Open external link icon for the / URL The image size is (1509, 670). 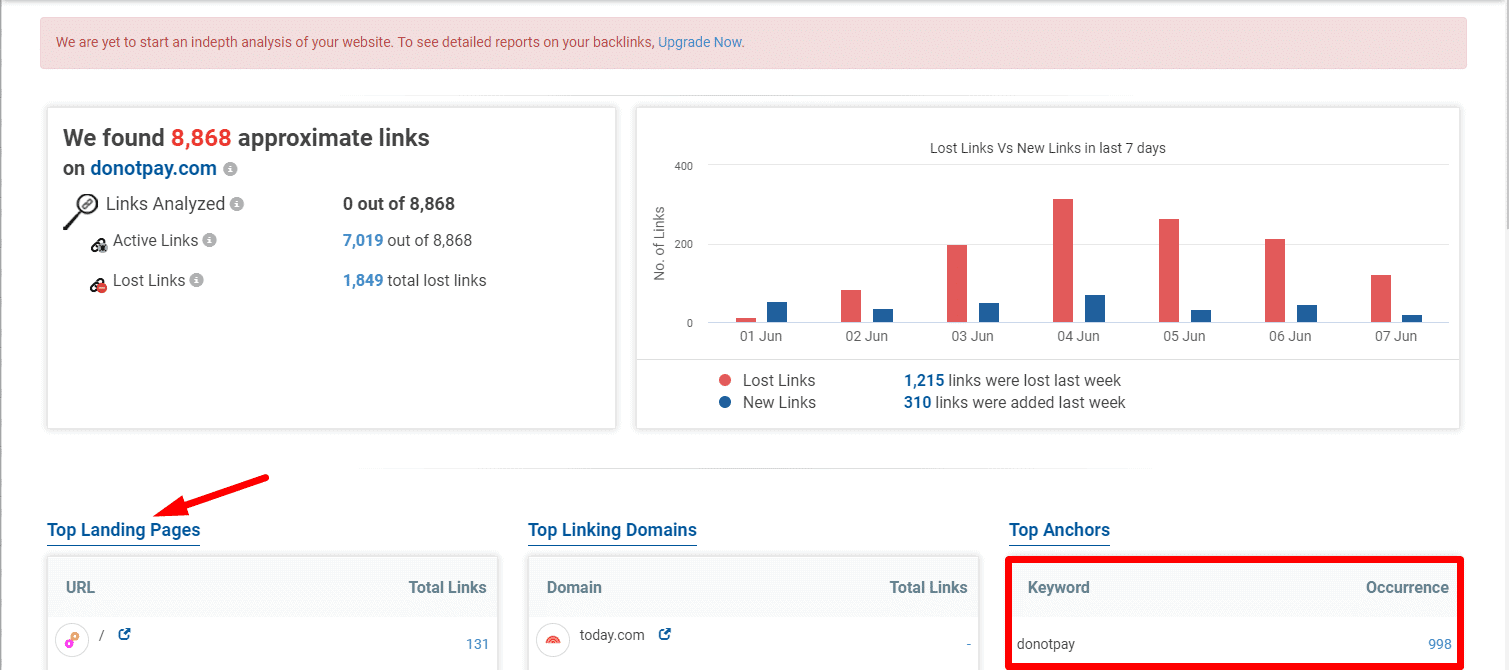[124, 634]
